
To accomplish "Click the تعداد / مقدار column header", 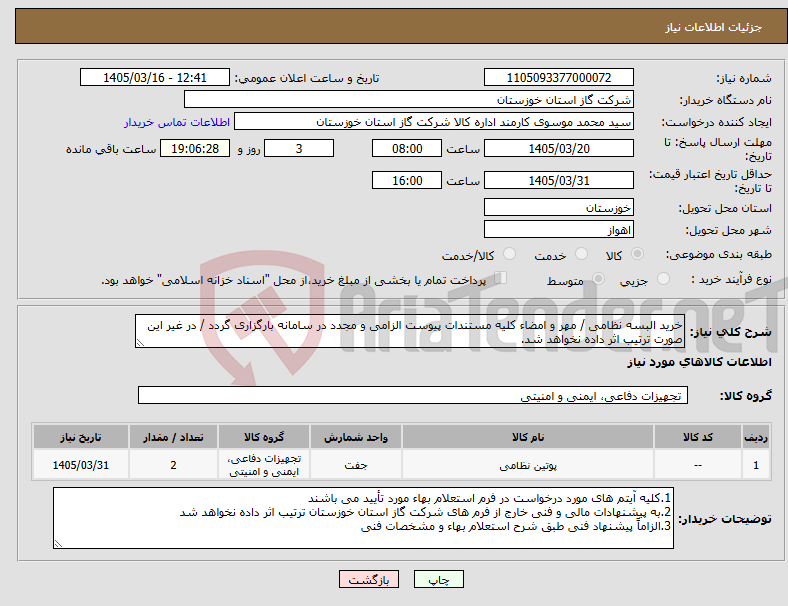I will point(173,437).
